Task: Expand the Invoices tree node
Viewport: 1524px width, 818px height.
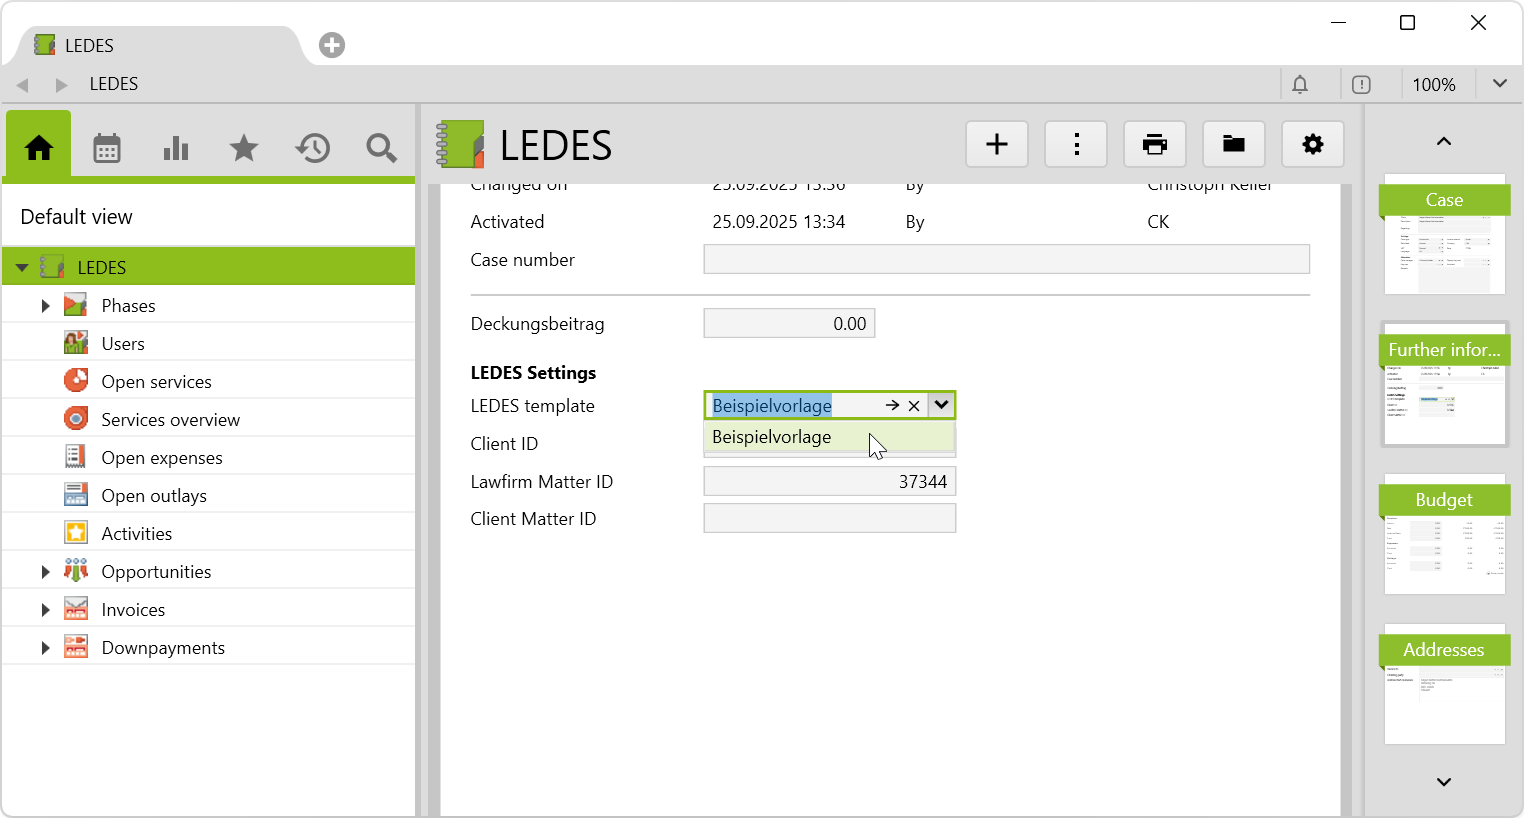Action: [x=45, y=610]
